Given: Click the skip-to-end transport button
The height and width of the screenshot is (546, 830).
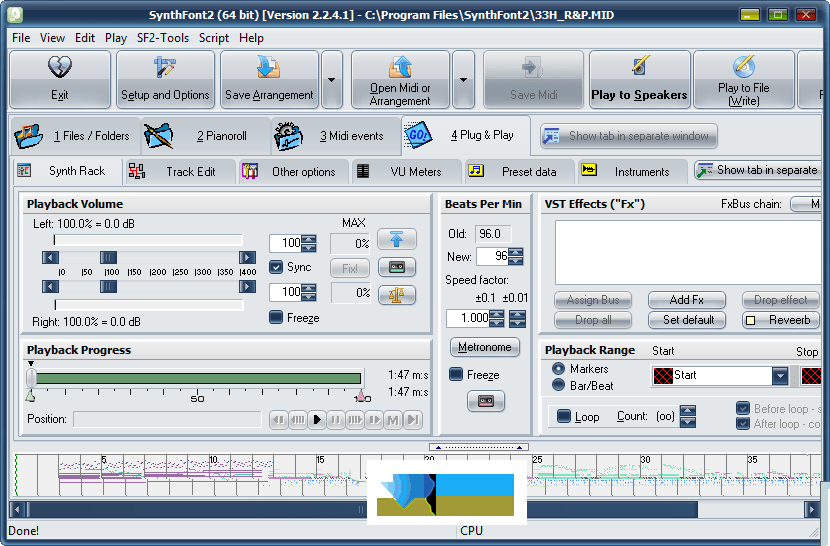Looking at the screenshot, I should (412, 420).
